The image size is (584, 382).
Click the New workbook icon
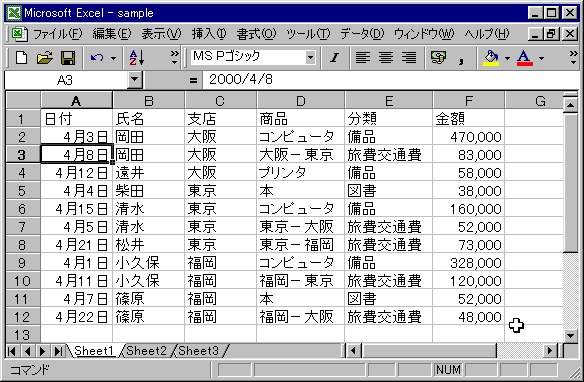click(22, 58)
